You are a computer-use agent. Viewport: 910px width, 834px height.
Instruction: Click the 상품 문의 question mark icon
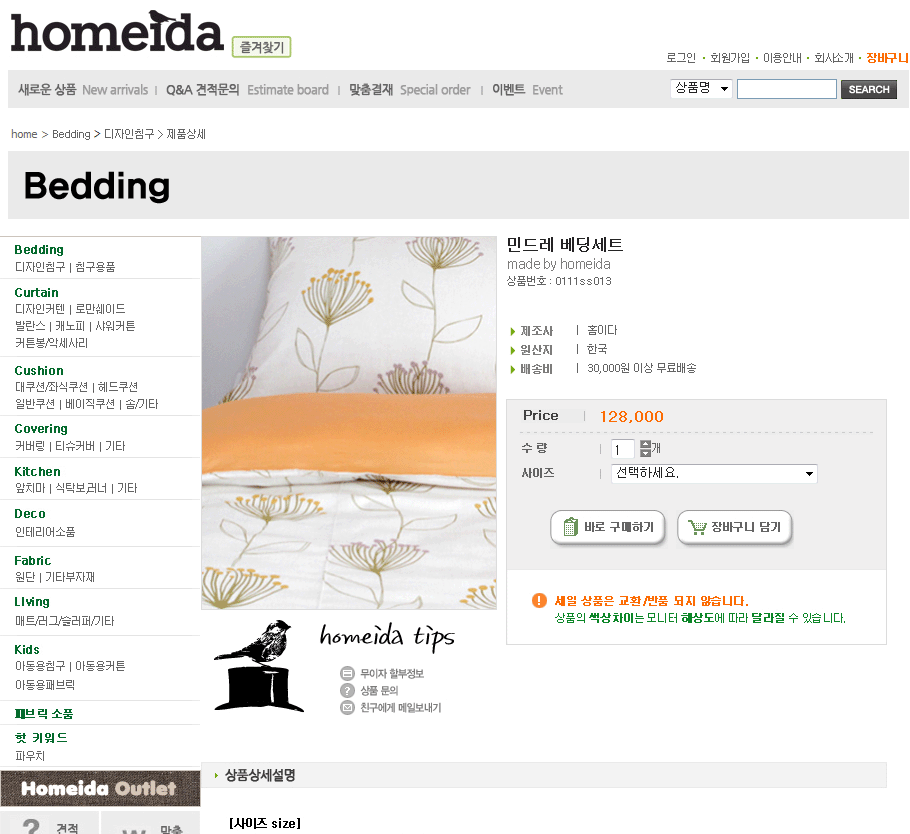click(x=347, y=691)
